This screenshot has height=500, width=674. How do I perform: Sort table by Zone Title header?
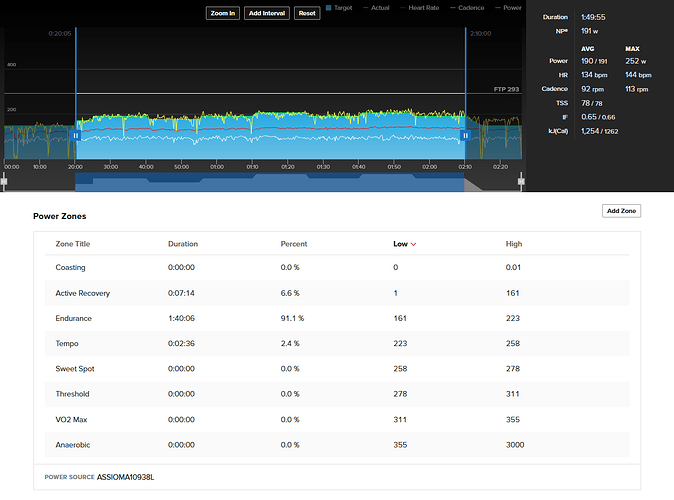coord(73,244)
